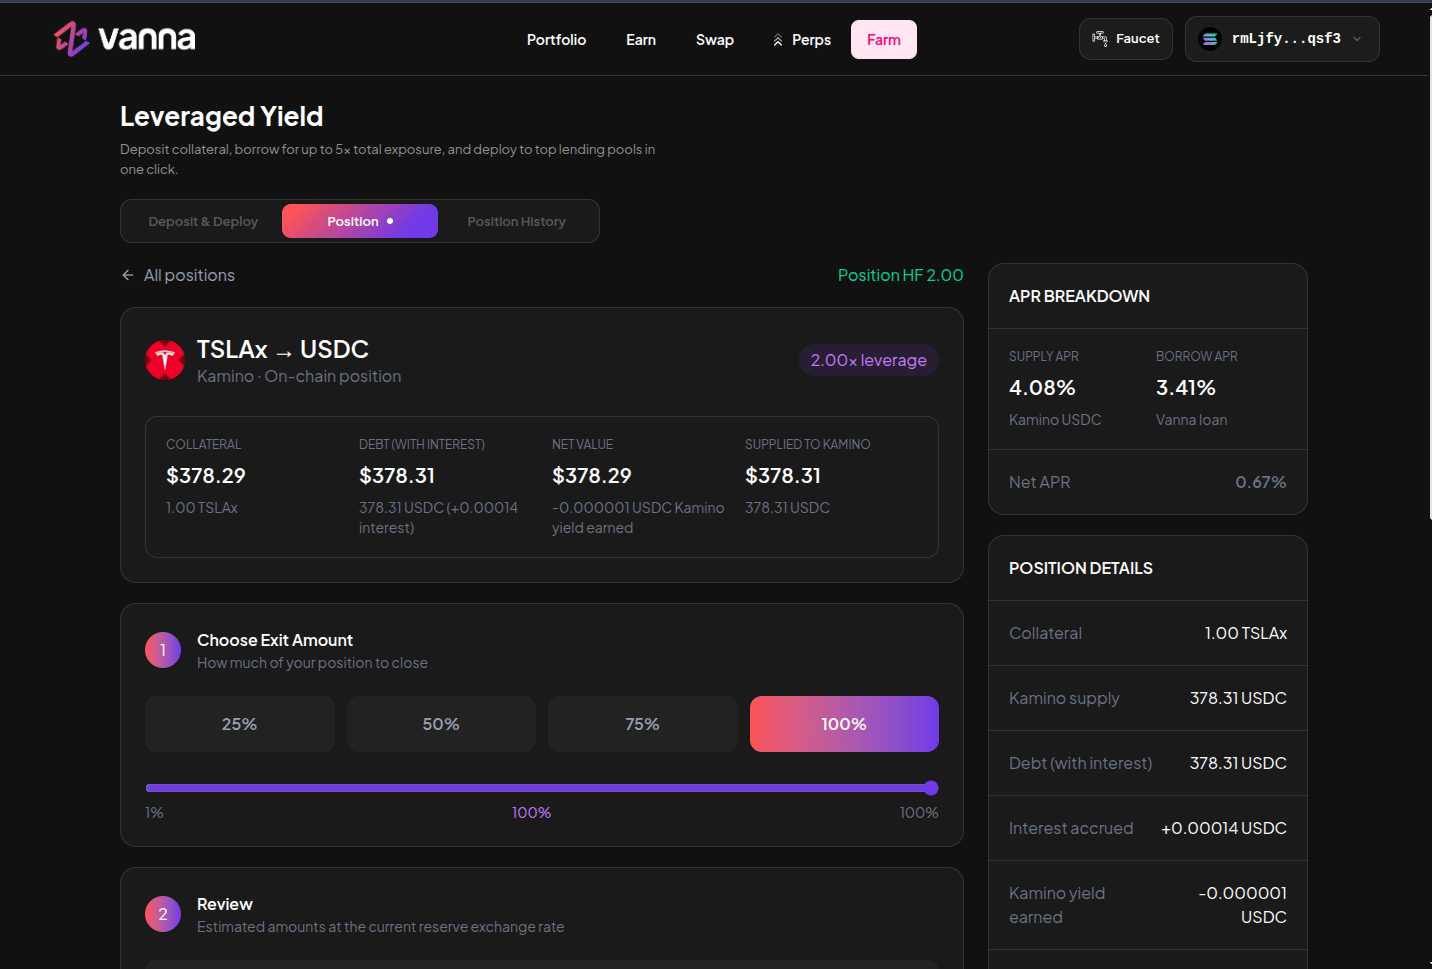Click the Net Value $378.29 figure
Screen dimensions: 1432x969
(x=592, y=476)
